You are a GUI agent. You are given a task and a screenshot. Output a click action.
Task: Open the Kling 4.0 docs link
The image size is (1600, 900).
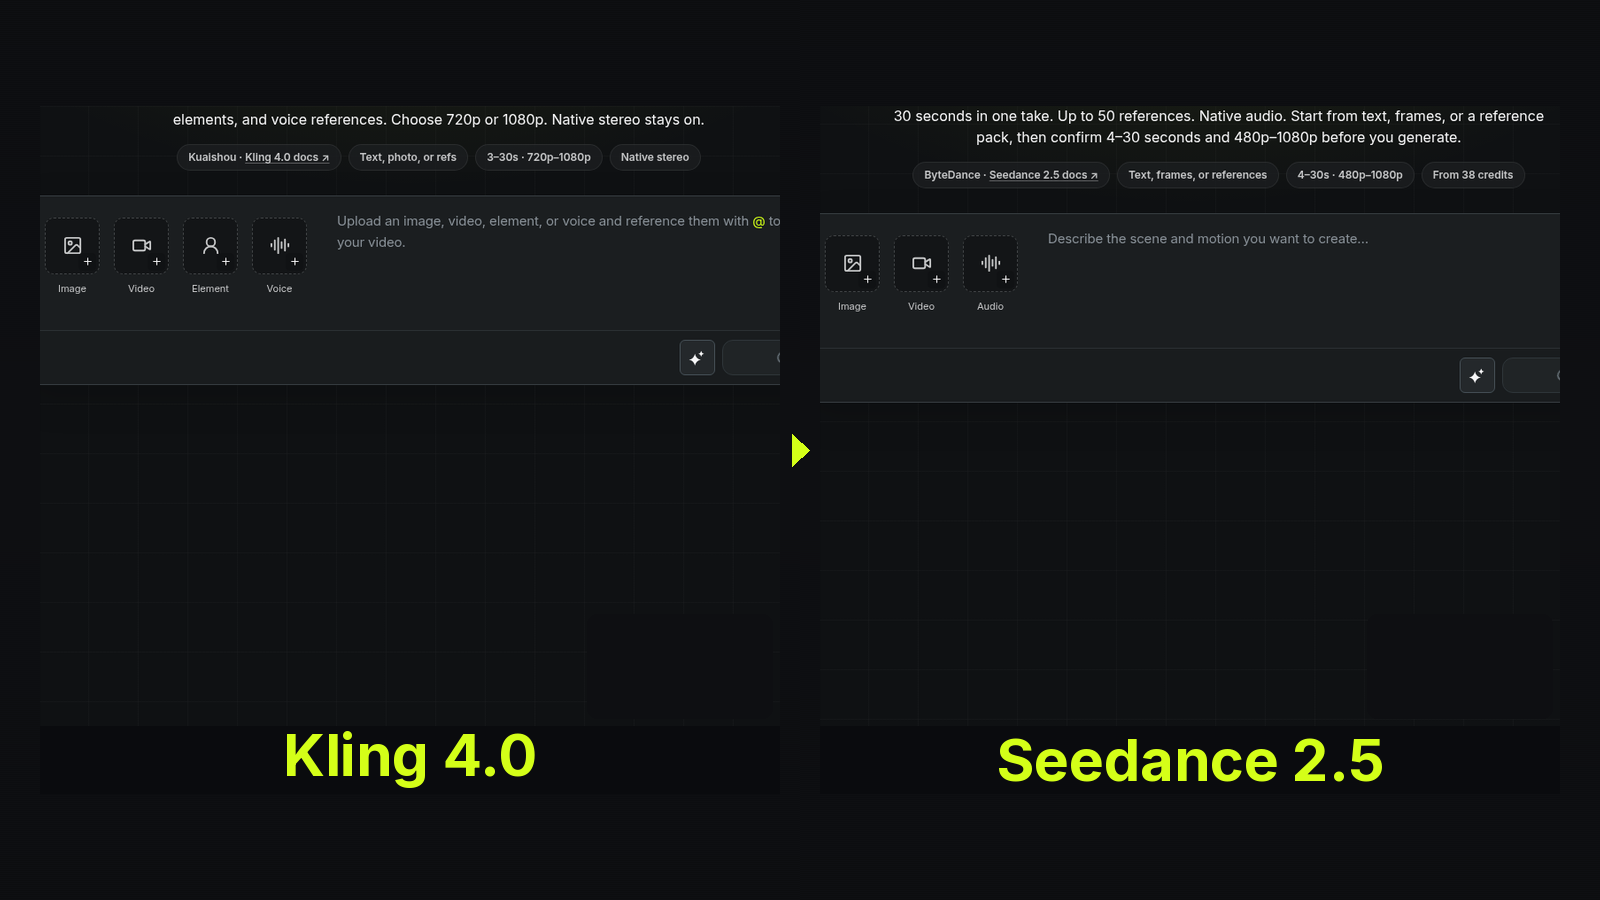click(x=287, y=158)
